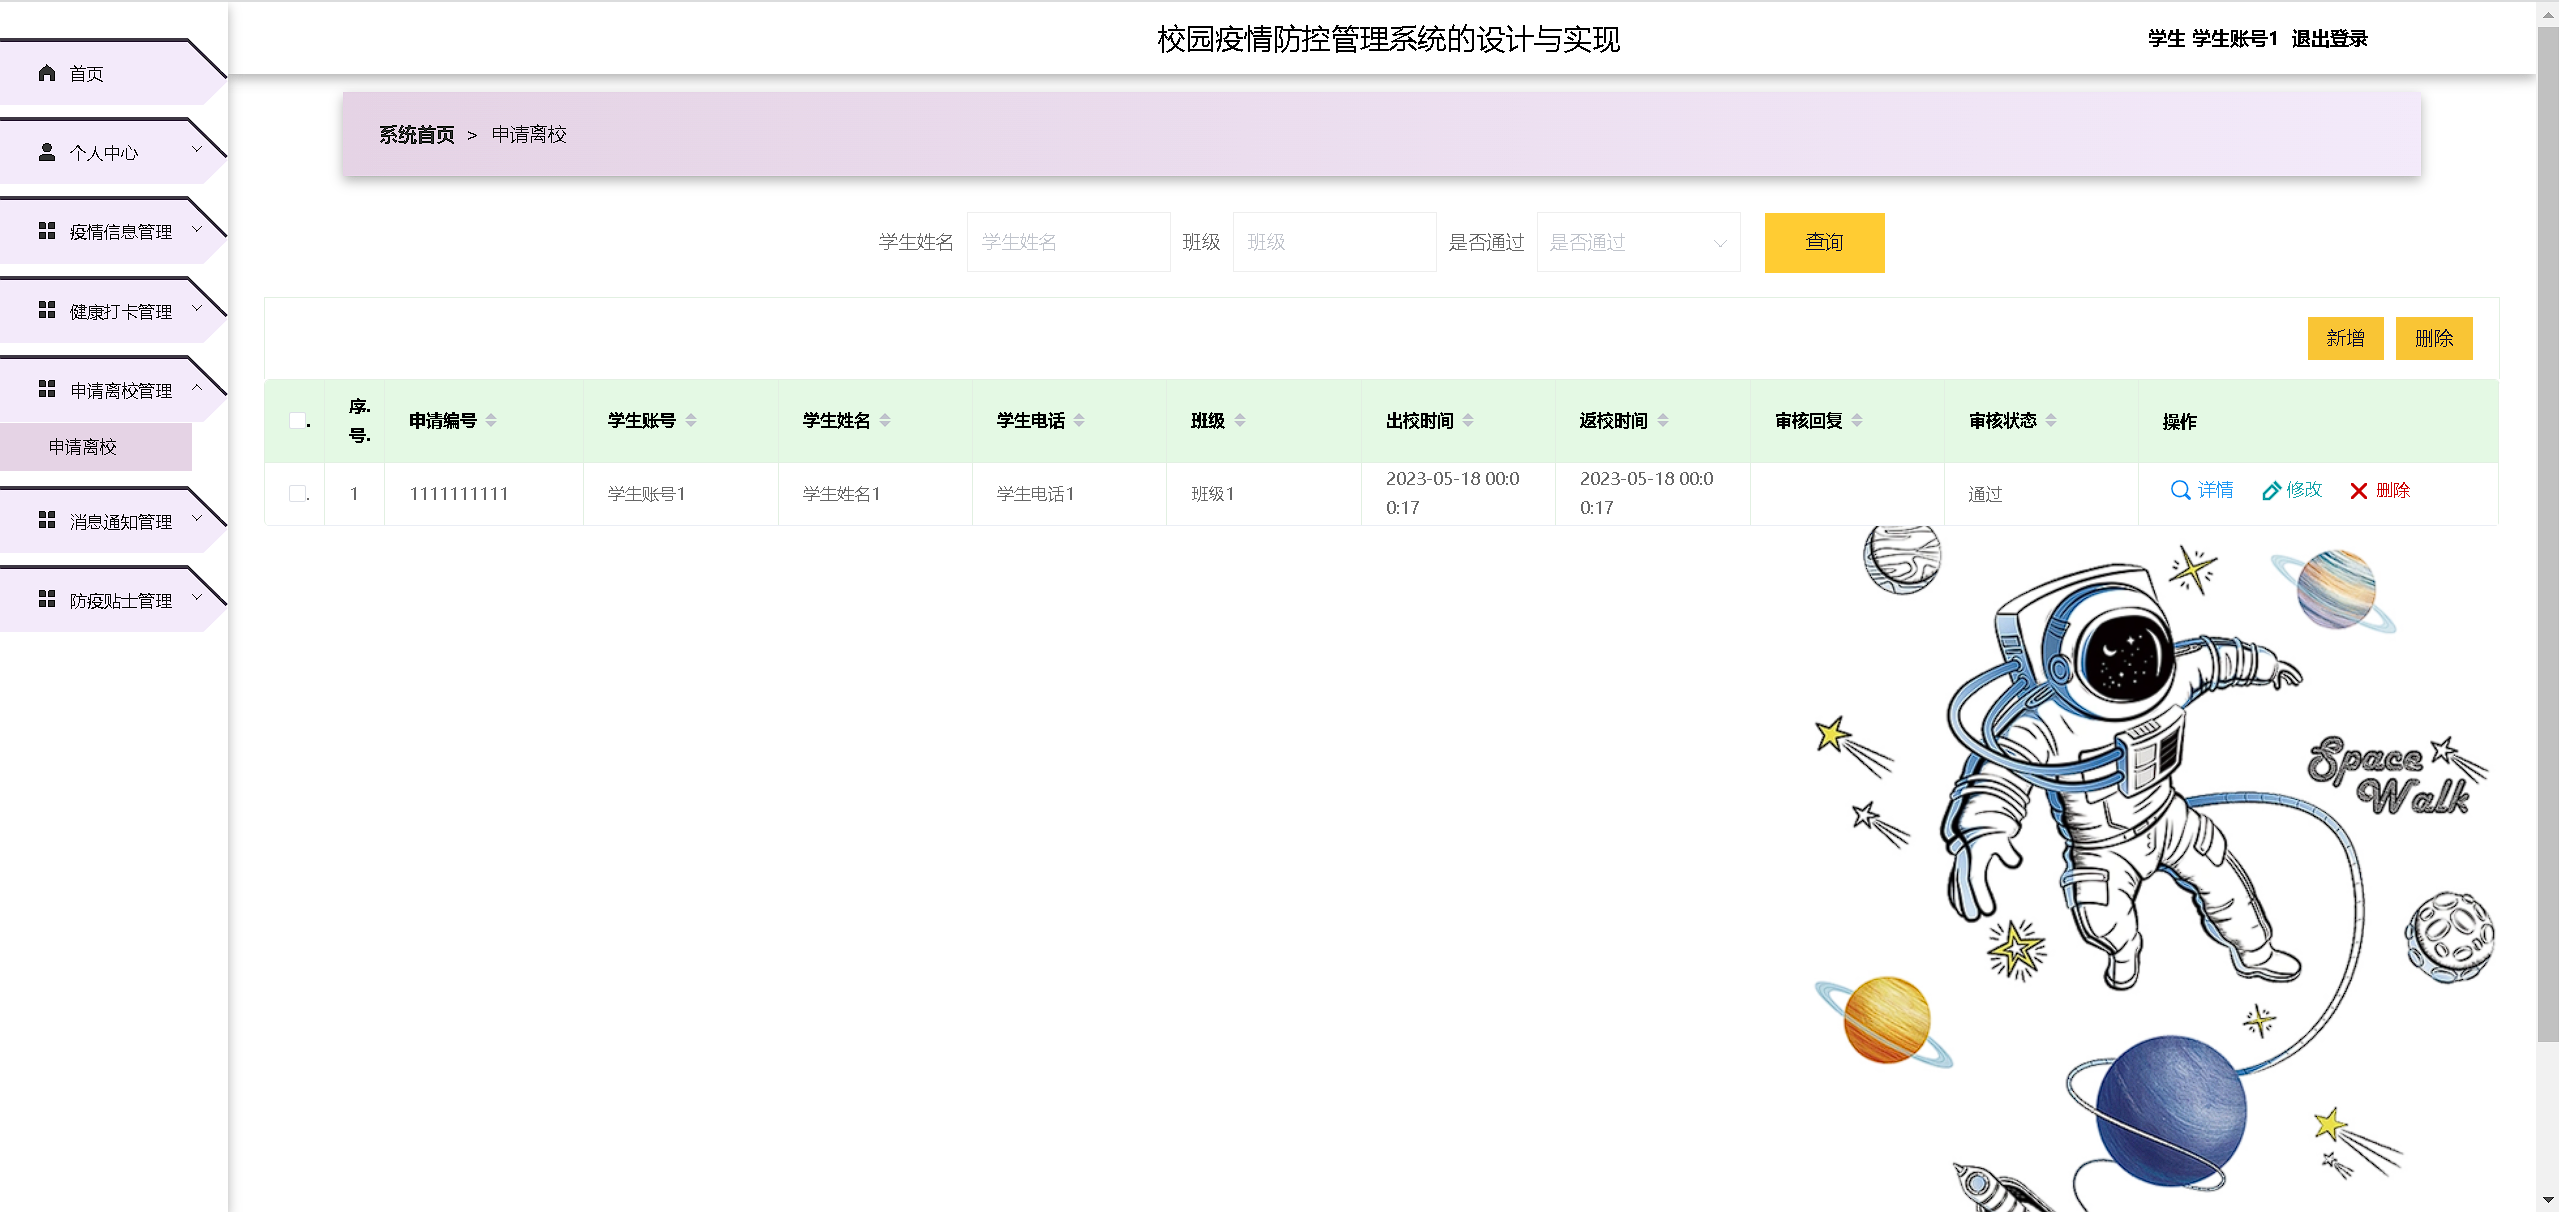
Task: Collapse the 申请离校管理 menu chevron
Action: pos(197,388)
